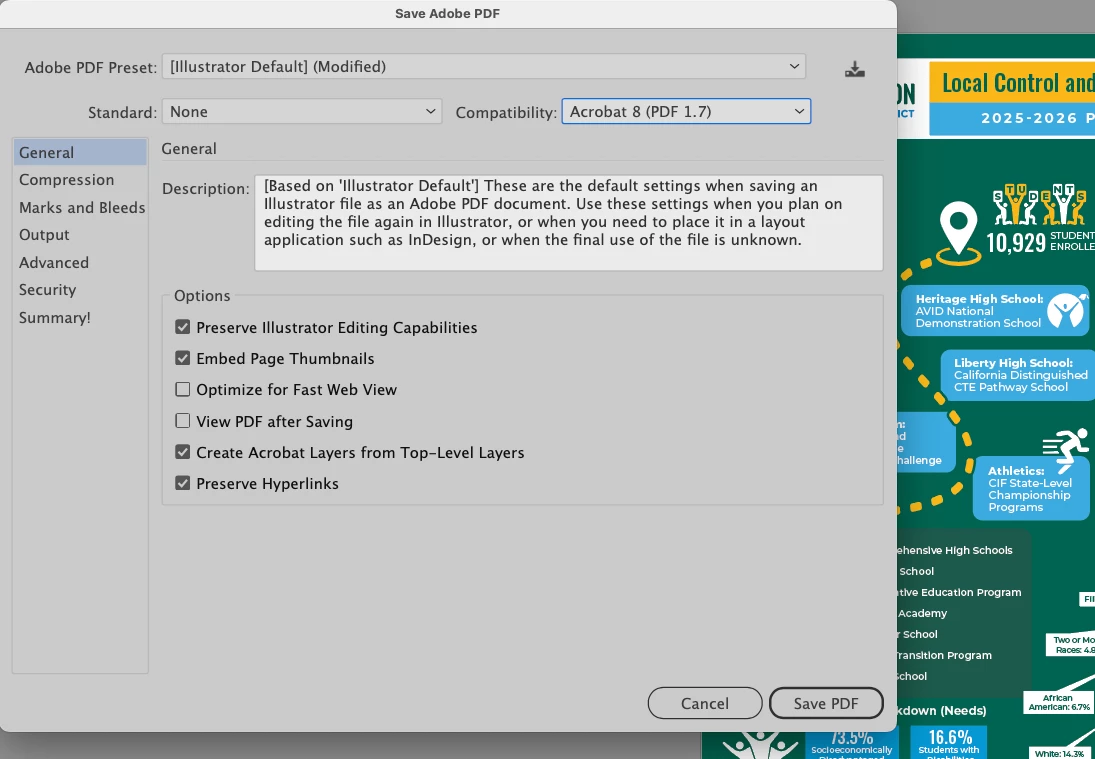Go to the Output category
The width and height of the screenshot is (1095, 759).
pyautogui.click(x=44, y=235)
